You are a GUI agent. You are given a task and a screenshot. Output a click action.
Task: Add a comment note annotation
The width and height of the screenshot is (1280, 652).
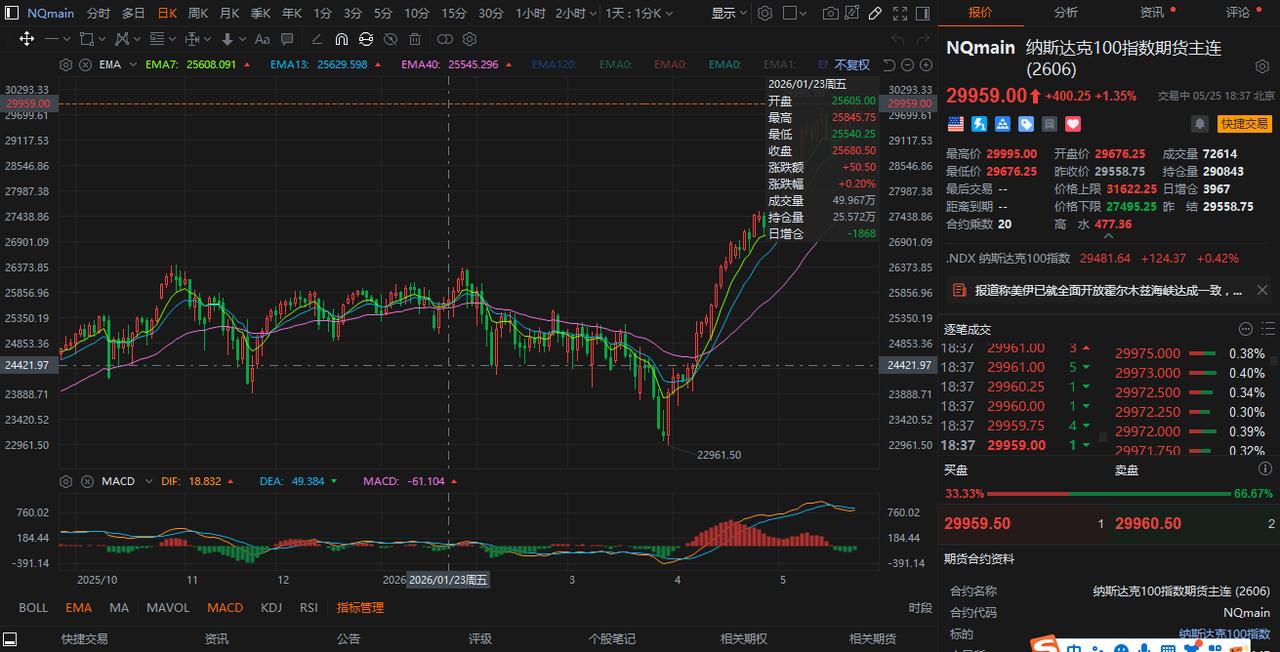click(x=287, y=39)
